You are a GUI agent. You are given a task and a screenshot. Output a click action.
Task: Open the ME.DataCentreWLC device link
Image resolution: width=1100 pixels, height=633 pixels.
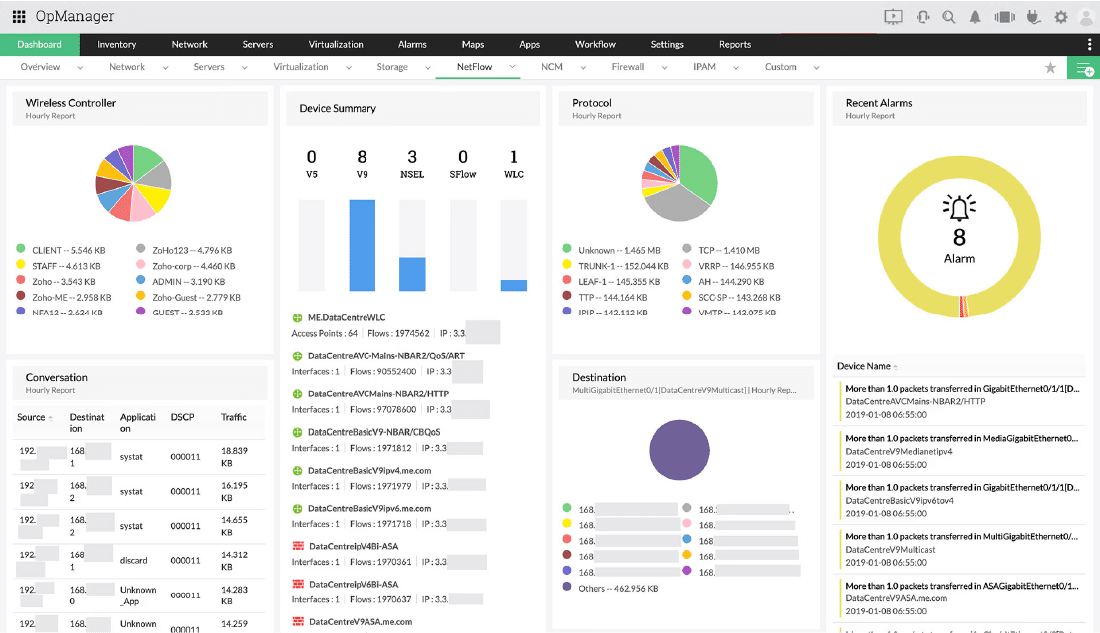(x=347, y=317)
